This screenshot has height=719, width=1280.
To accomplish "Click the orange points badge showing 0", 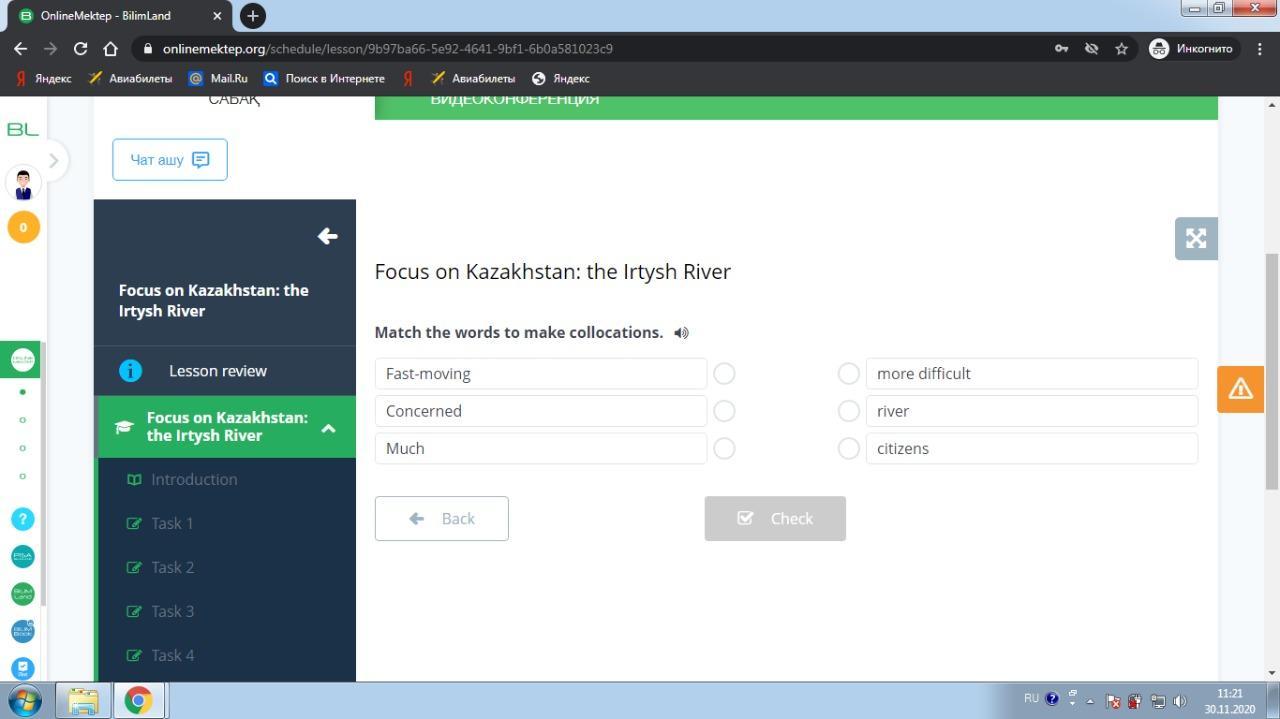I will point(23,227).
